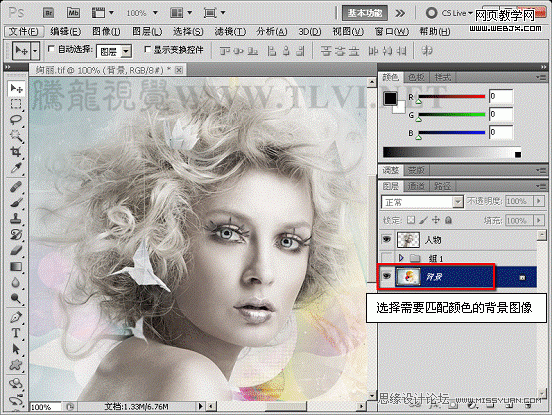Switch to the 通道 tab
552x415 pixels.
(416, 186)
